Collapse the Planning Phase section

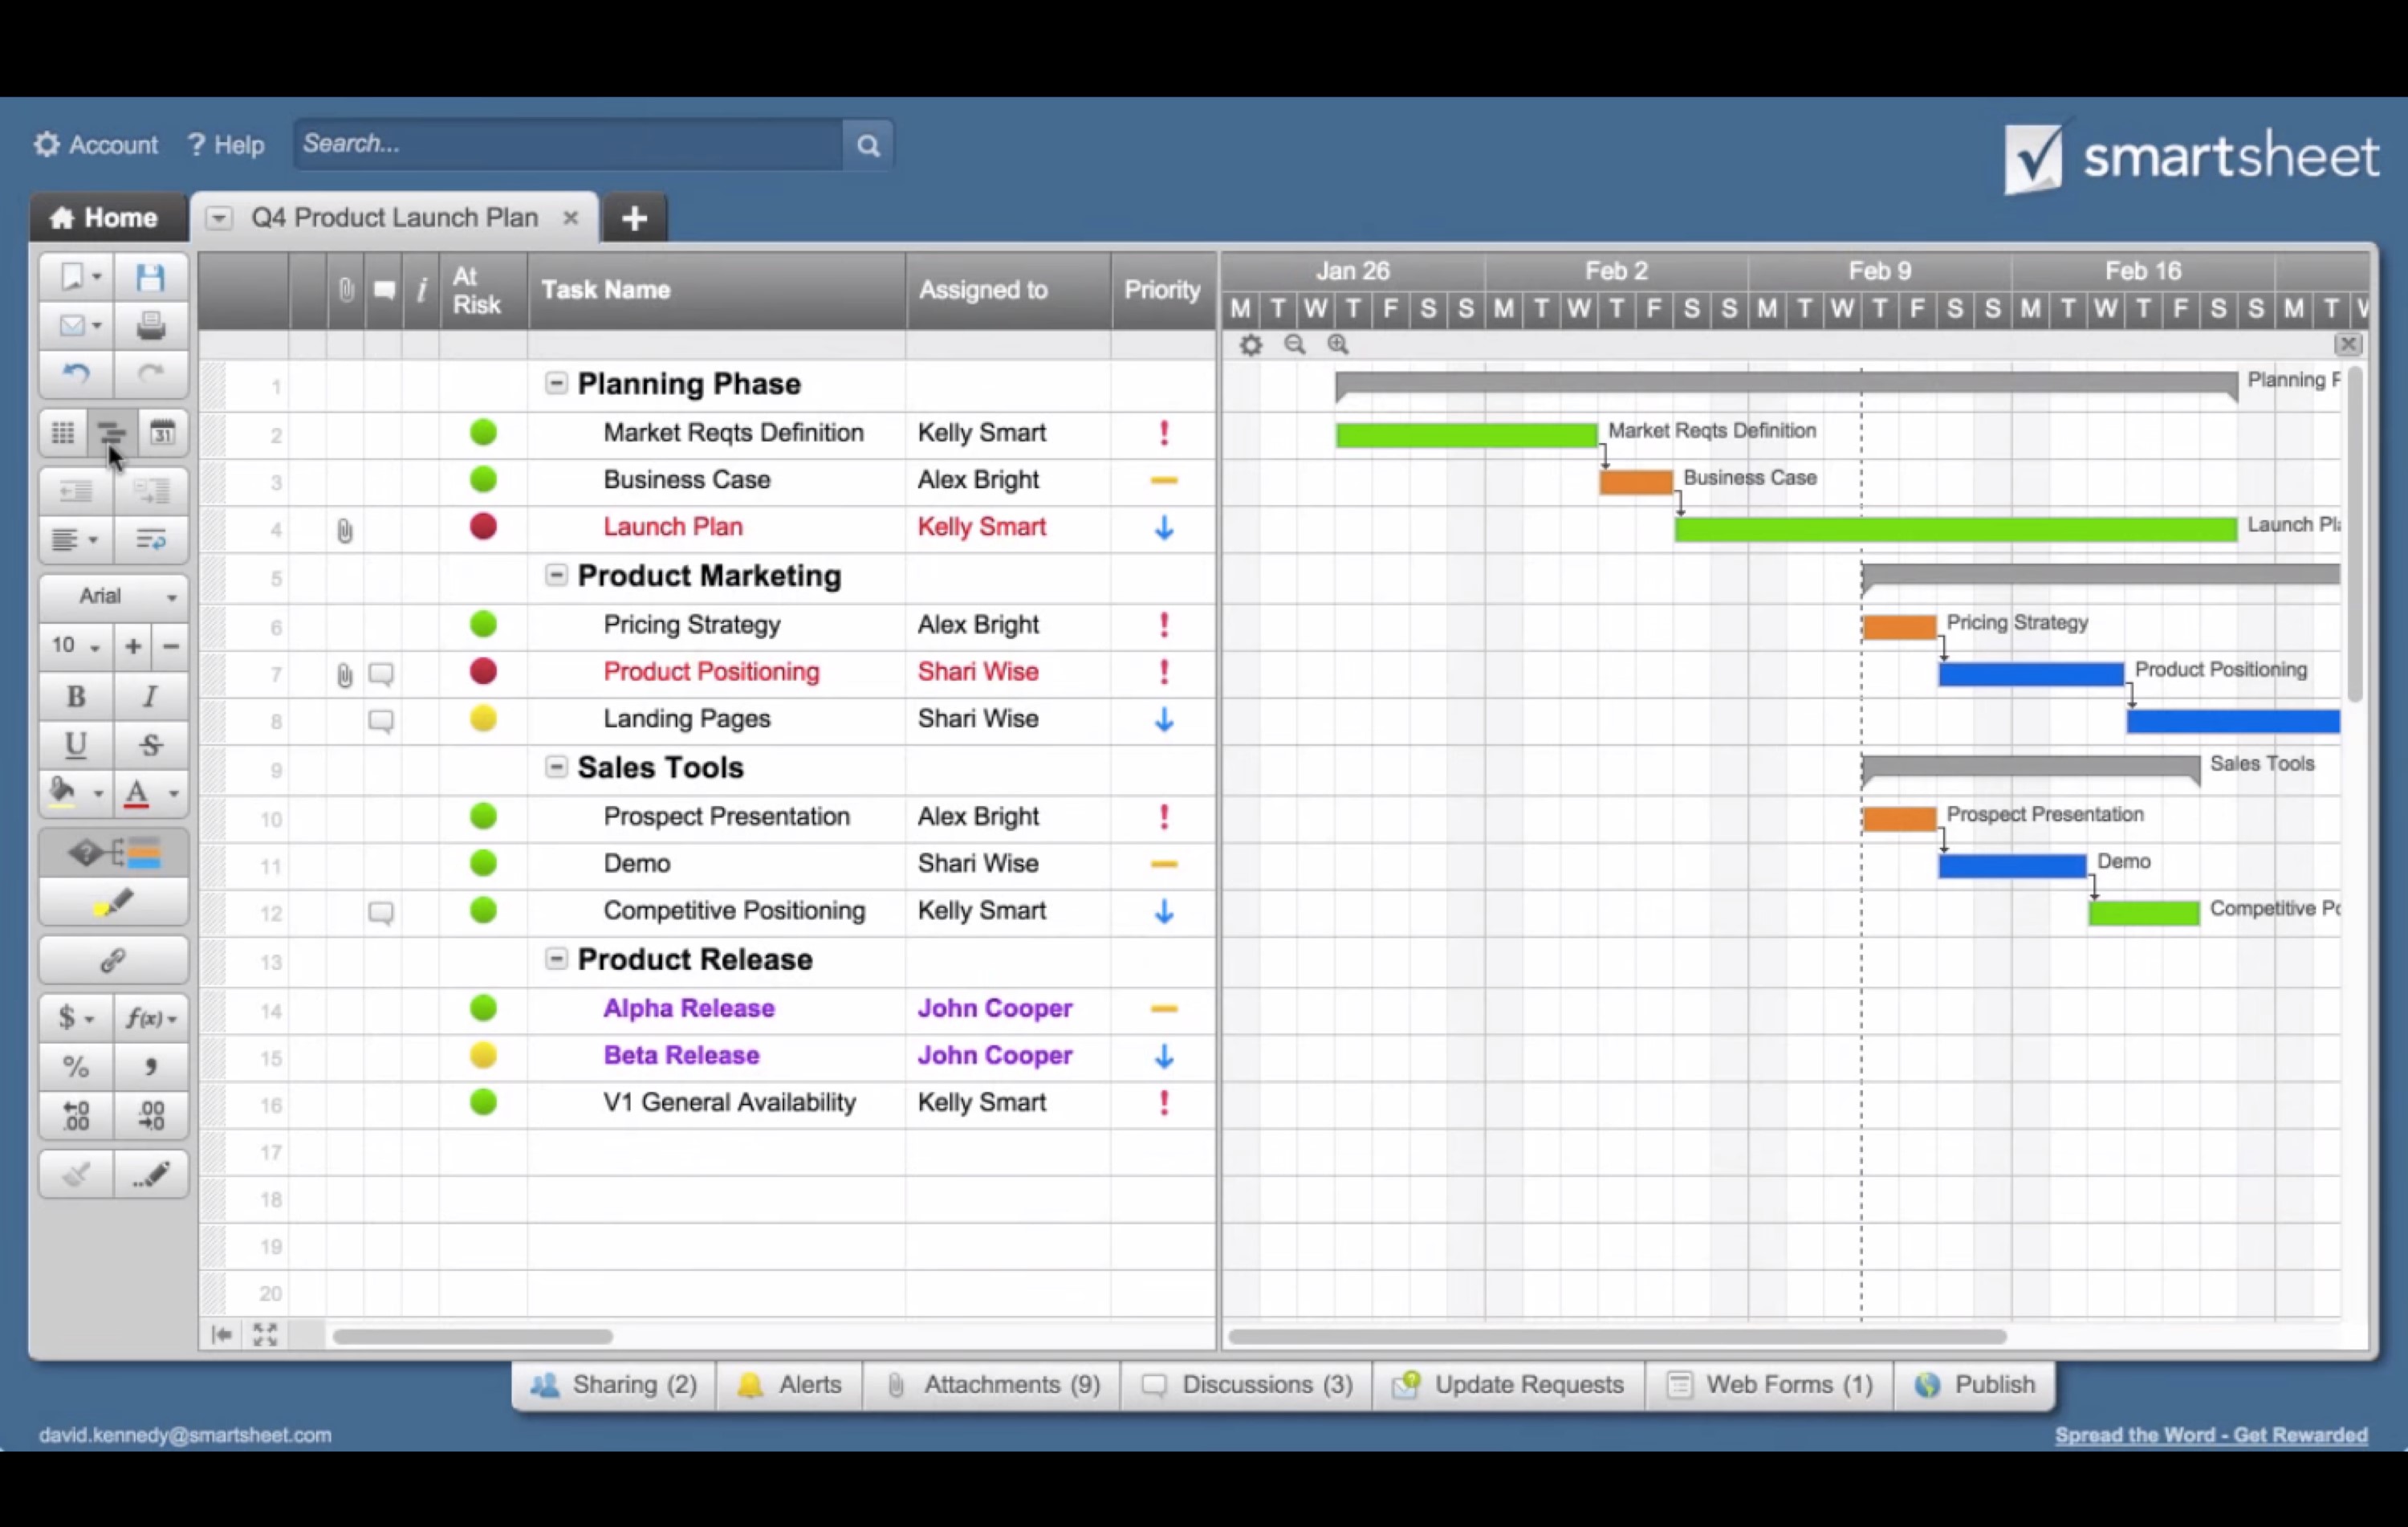tap(556, 383)
